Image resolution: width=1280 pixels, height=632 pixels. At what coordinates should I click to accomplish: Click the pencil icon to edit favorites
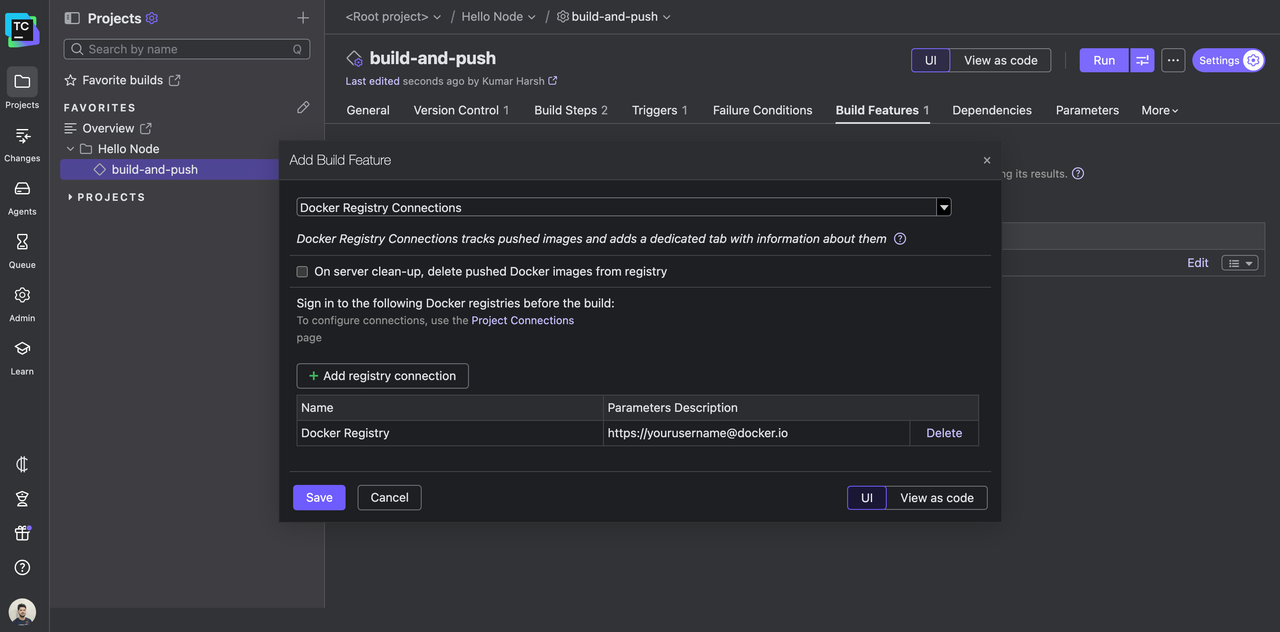(x=303, y=107)
